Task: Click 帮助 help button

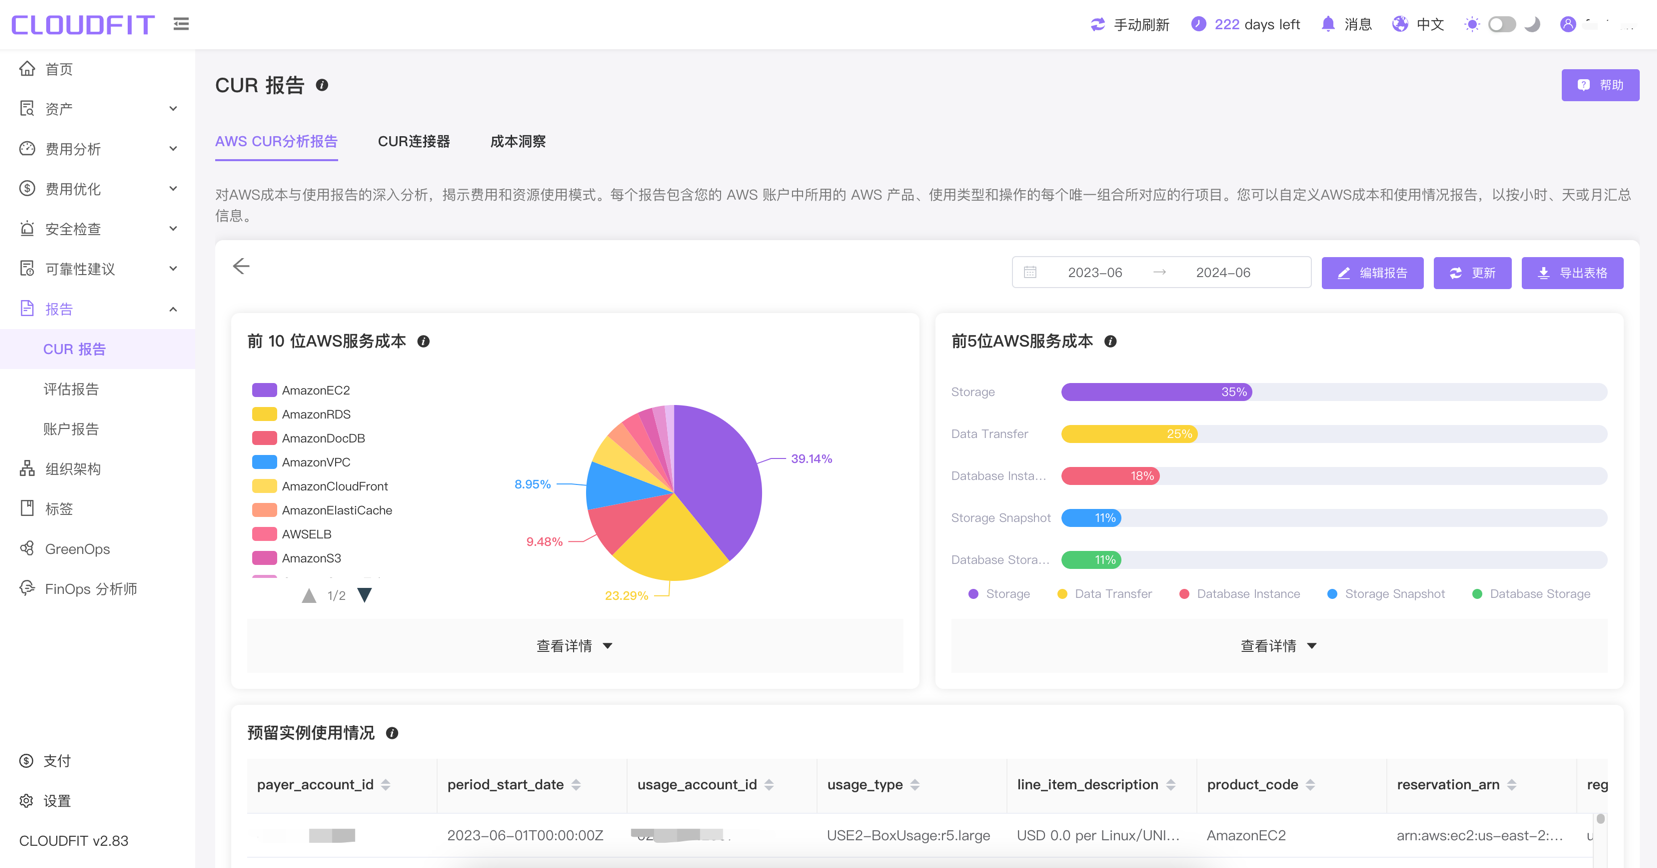Action: [1600, 85]
